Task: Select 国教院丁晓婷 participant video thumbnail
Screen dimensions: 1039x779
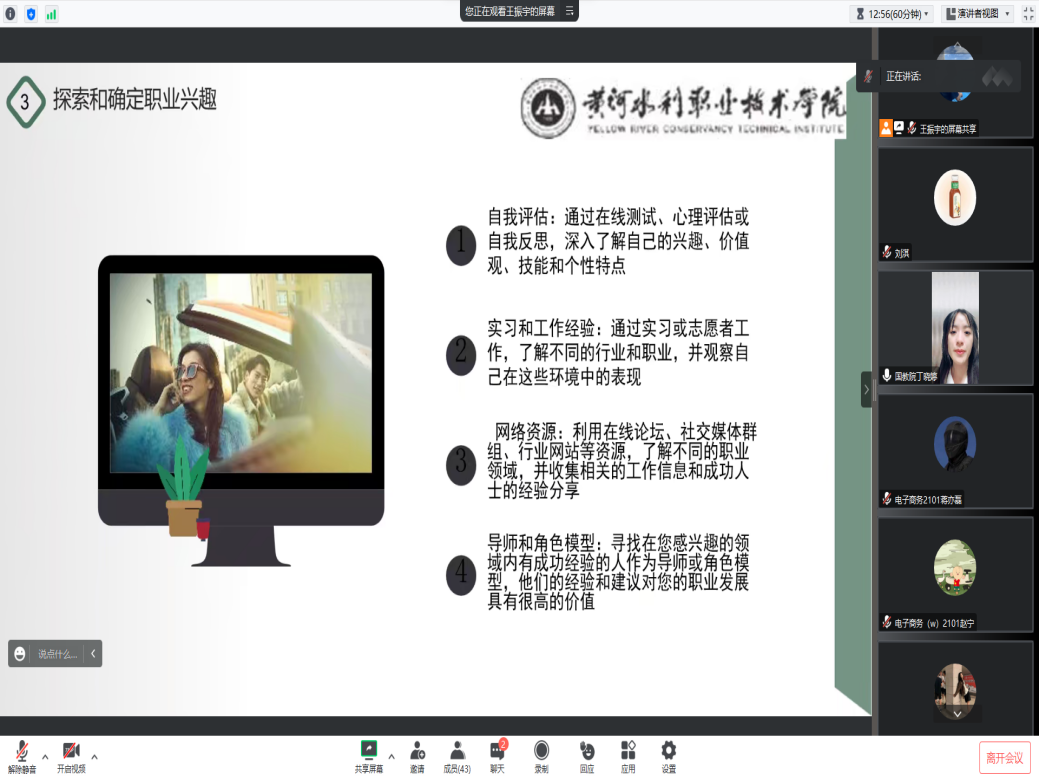Action: 955,327
